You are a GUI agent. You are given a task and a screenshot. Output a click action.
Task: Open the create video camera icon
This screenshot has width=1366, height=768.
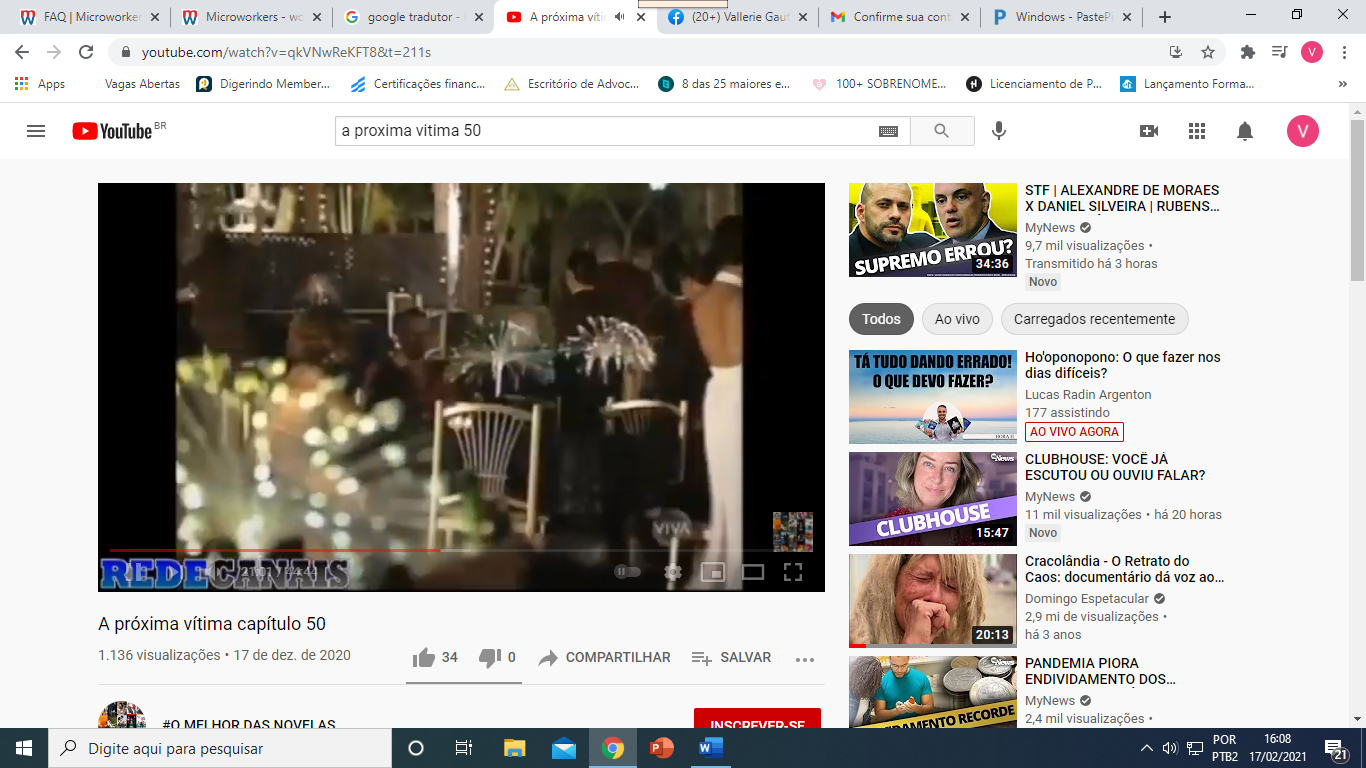[x=1149, y=131]
